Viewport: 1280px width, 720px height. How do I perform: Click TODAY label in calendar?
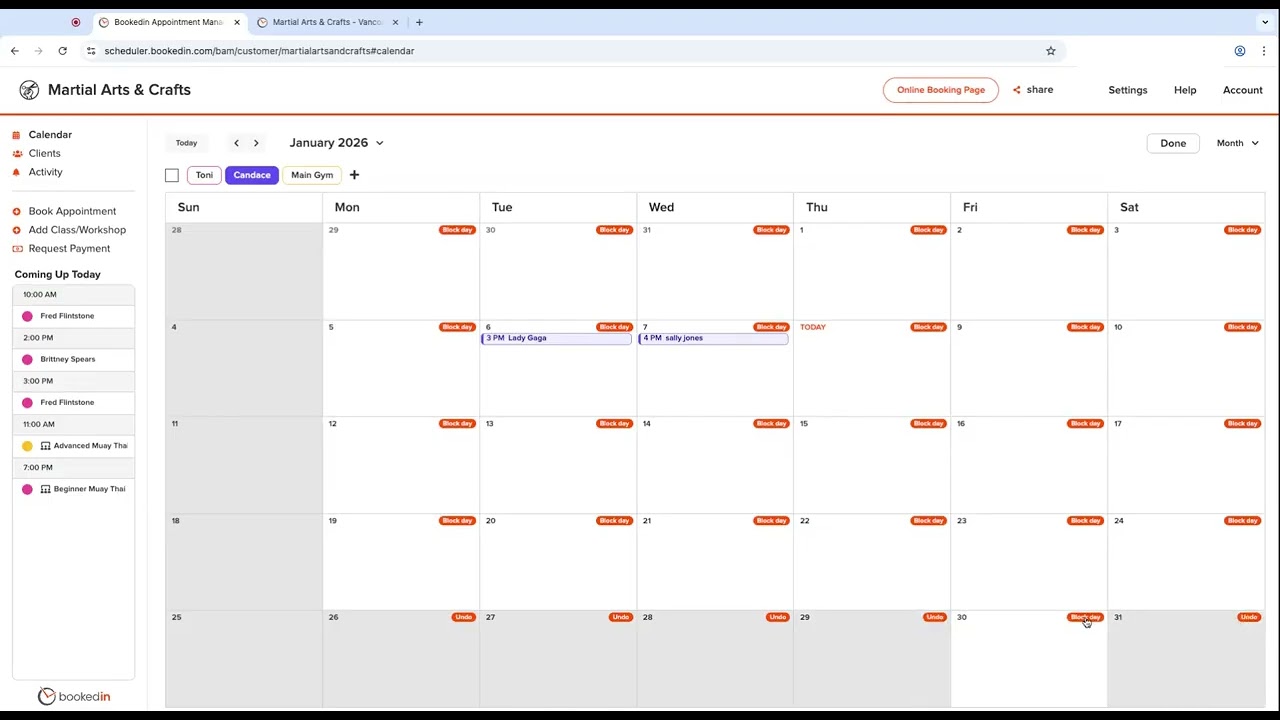(x=813, y=327)
